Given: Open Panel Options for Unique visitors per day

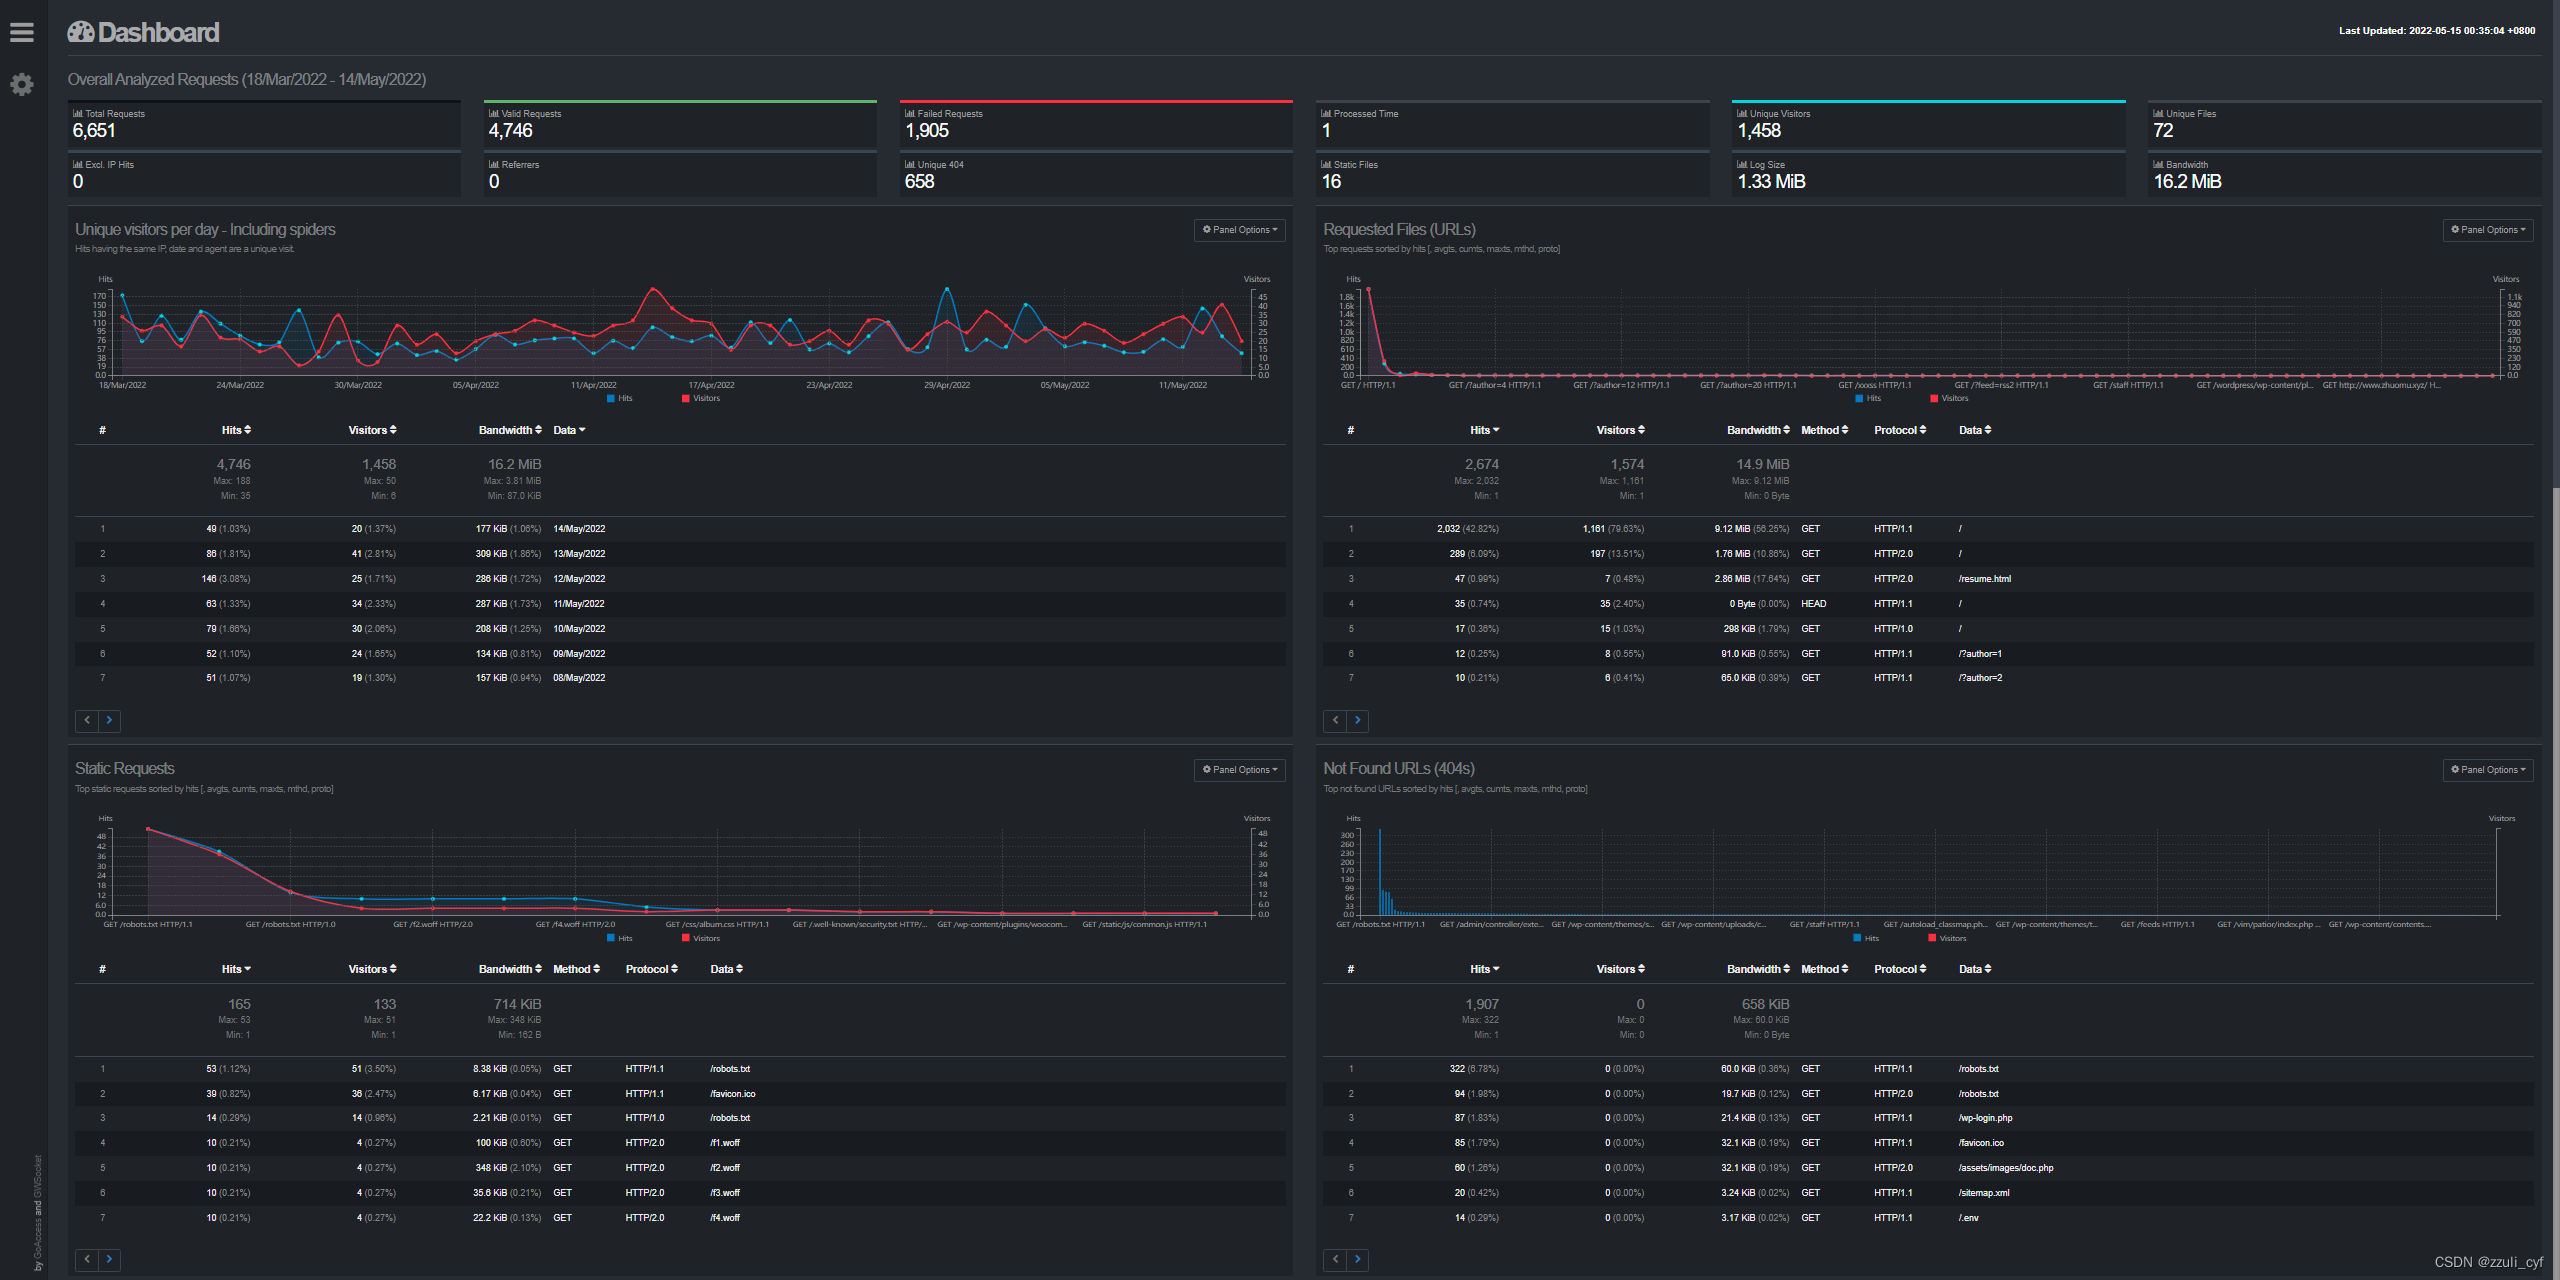Looking at the screenshot, I should coord(1239,230).
